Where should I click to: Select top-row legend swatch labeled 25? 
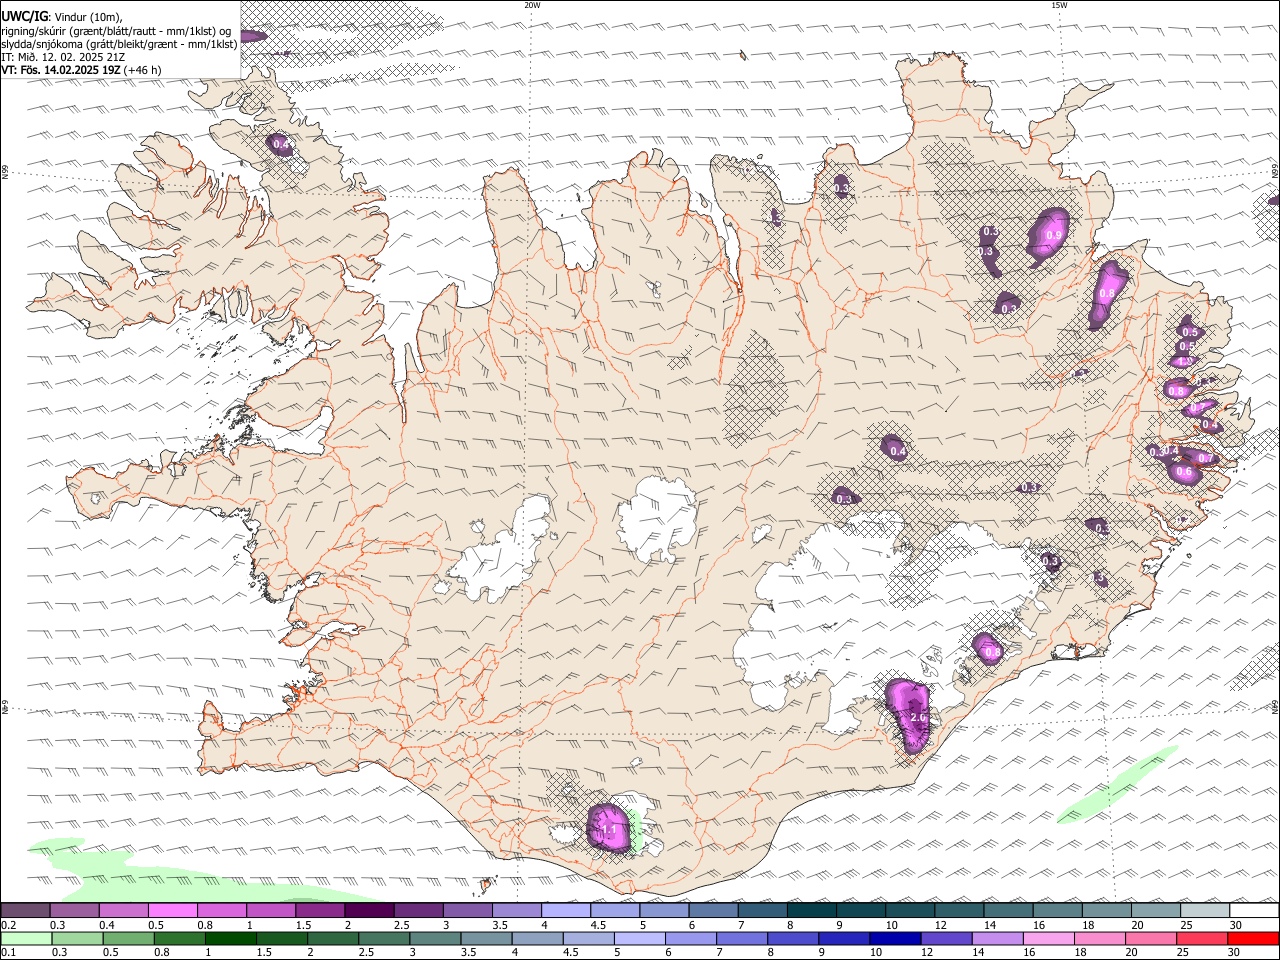click(1205, 911)
